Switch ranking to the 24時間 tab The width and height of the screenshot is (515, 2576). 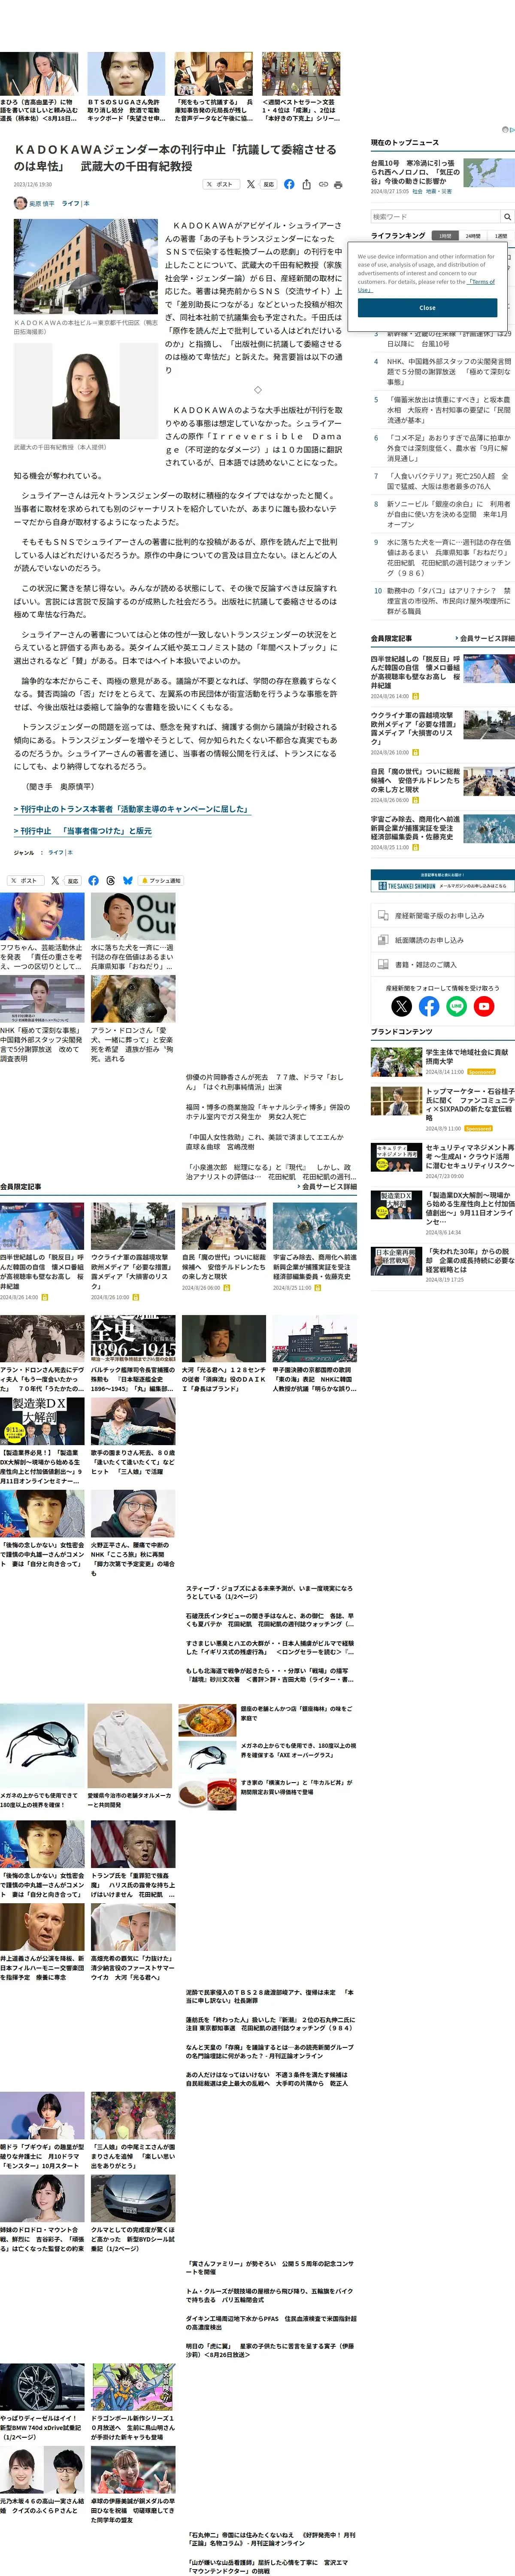472,236
